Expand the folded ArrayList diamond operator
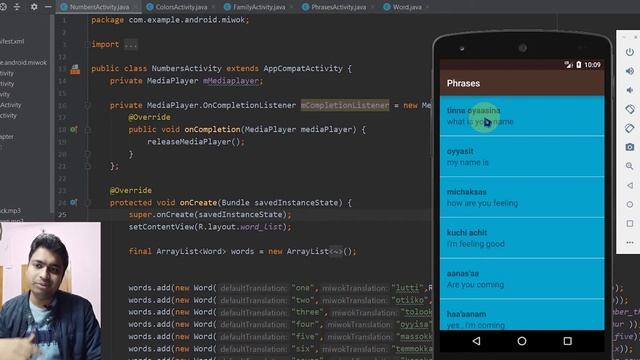Screen dimensions: 640x360 [336, 251]
